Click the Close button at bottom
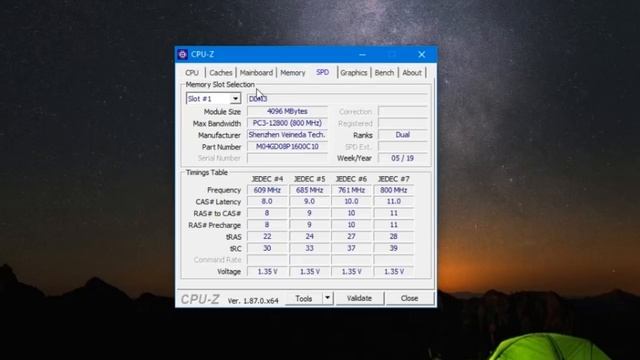Viewport: 640px width, 360px height. tap(409, 298)
